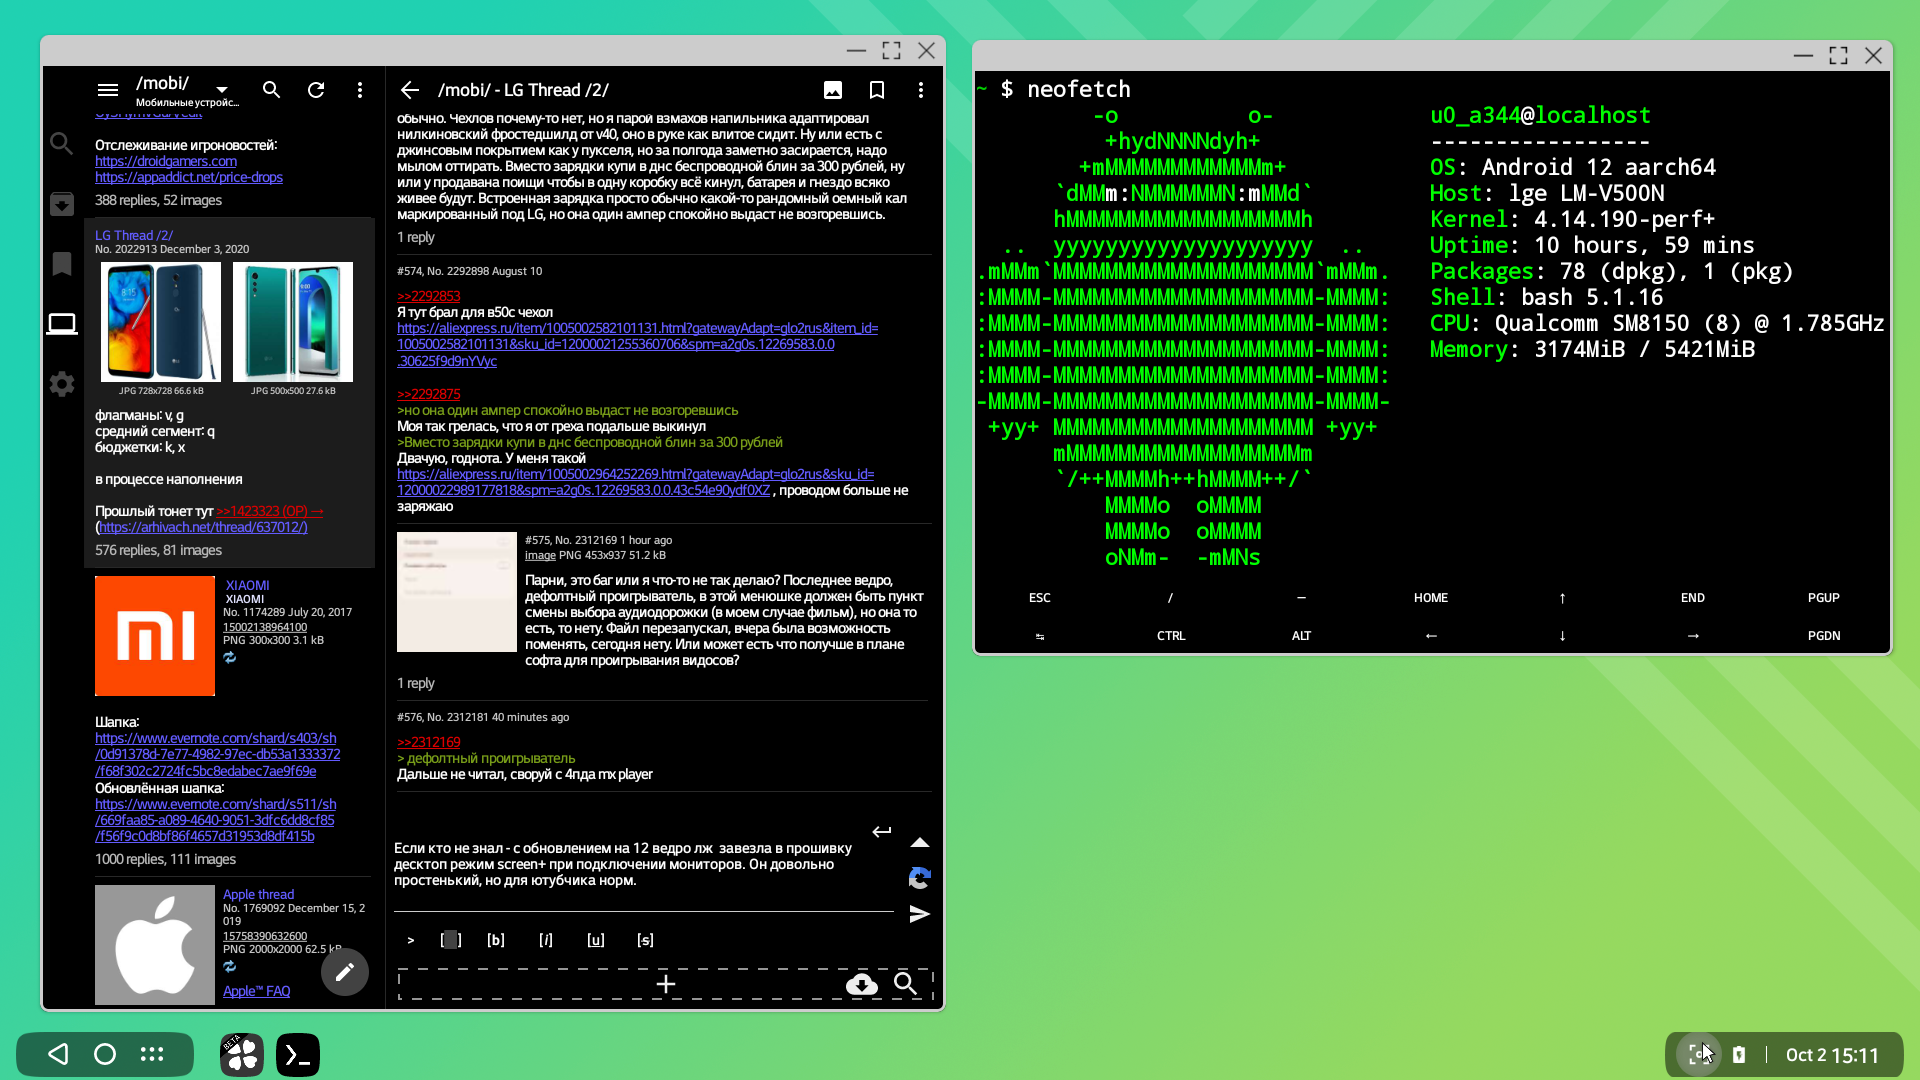Open the settings gear in left sidebar
Screen dimensions: 1920x1080
pos(62,384)
